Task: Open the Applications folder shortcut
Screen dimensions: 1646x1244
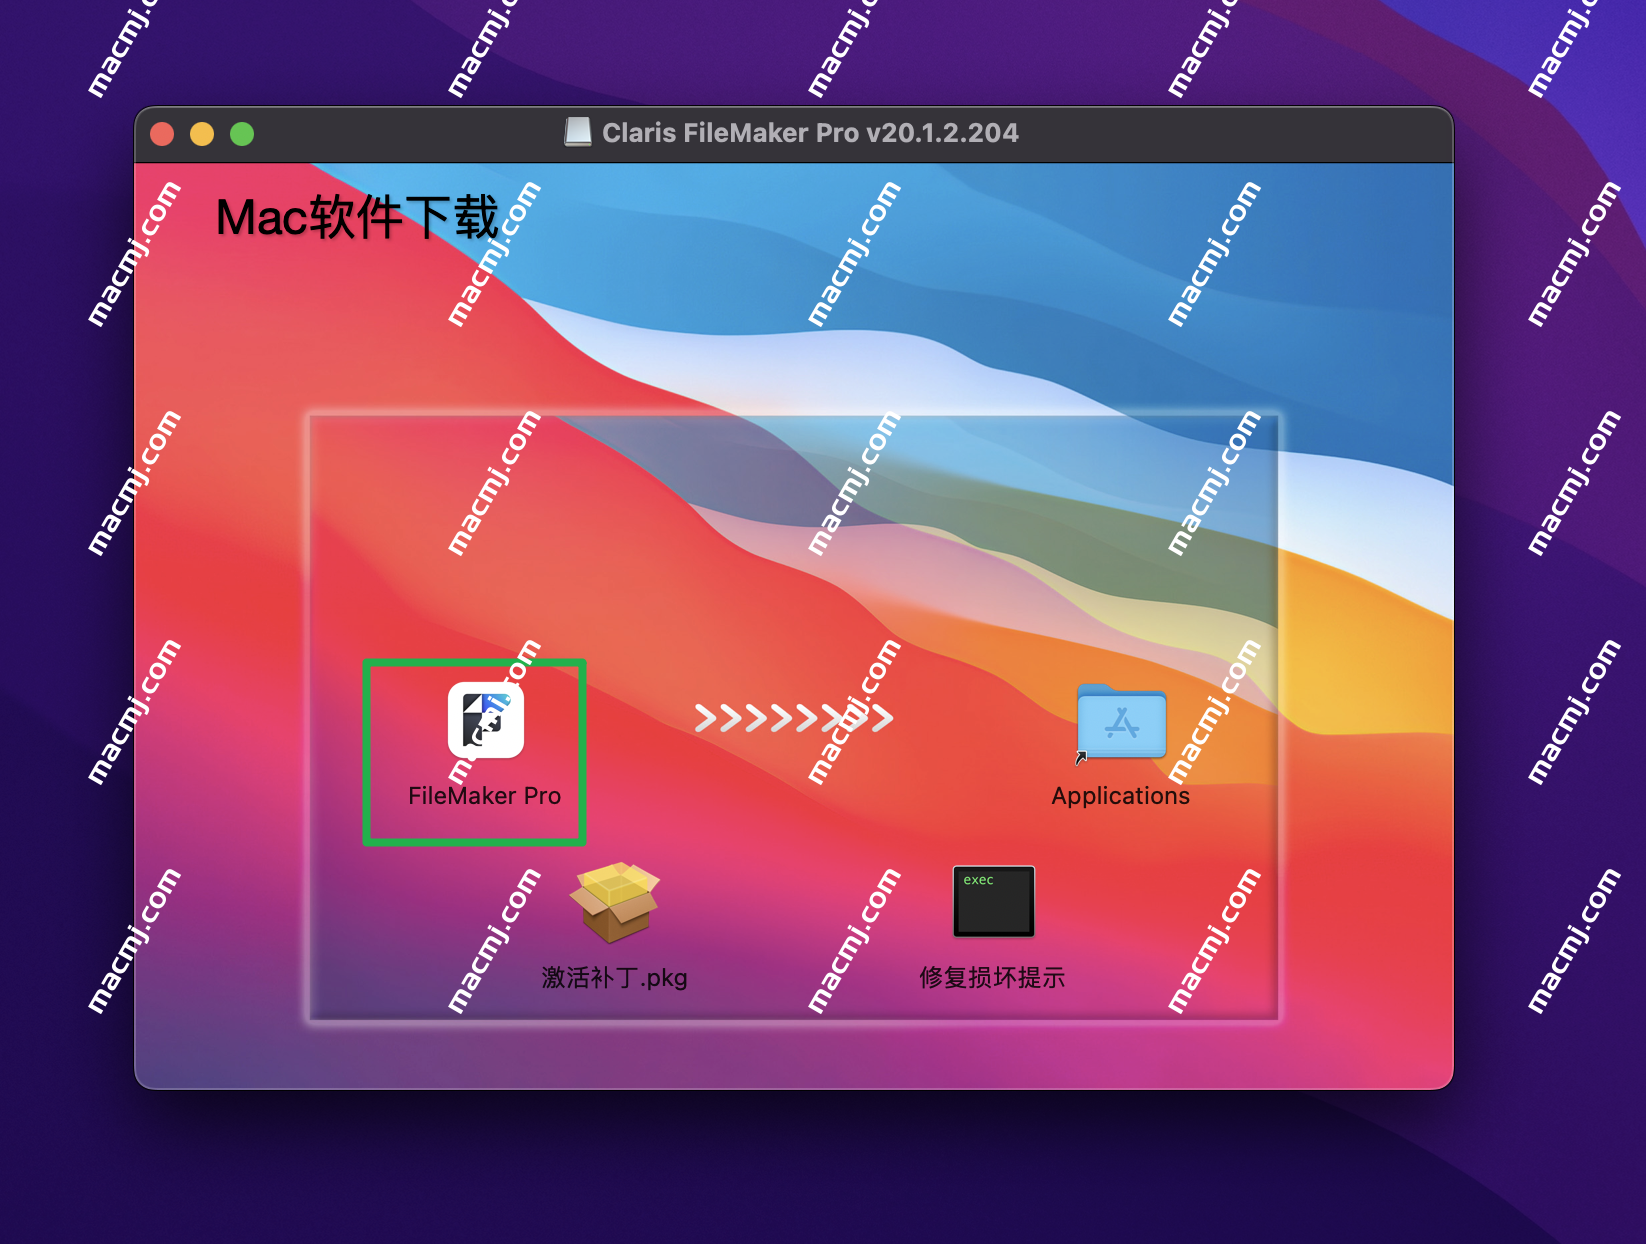Action: pyautogui.click(x=1121, y=722)
